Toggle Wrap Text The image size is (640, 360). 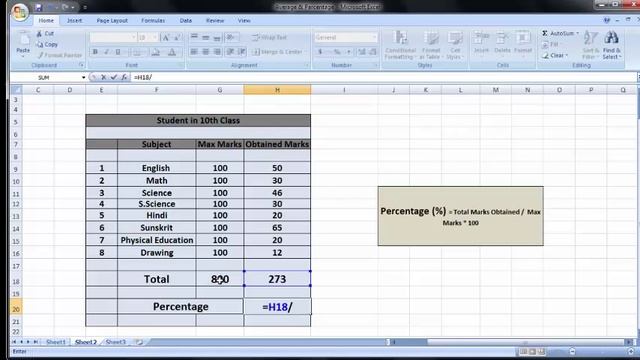pos(269,38)
